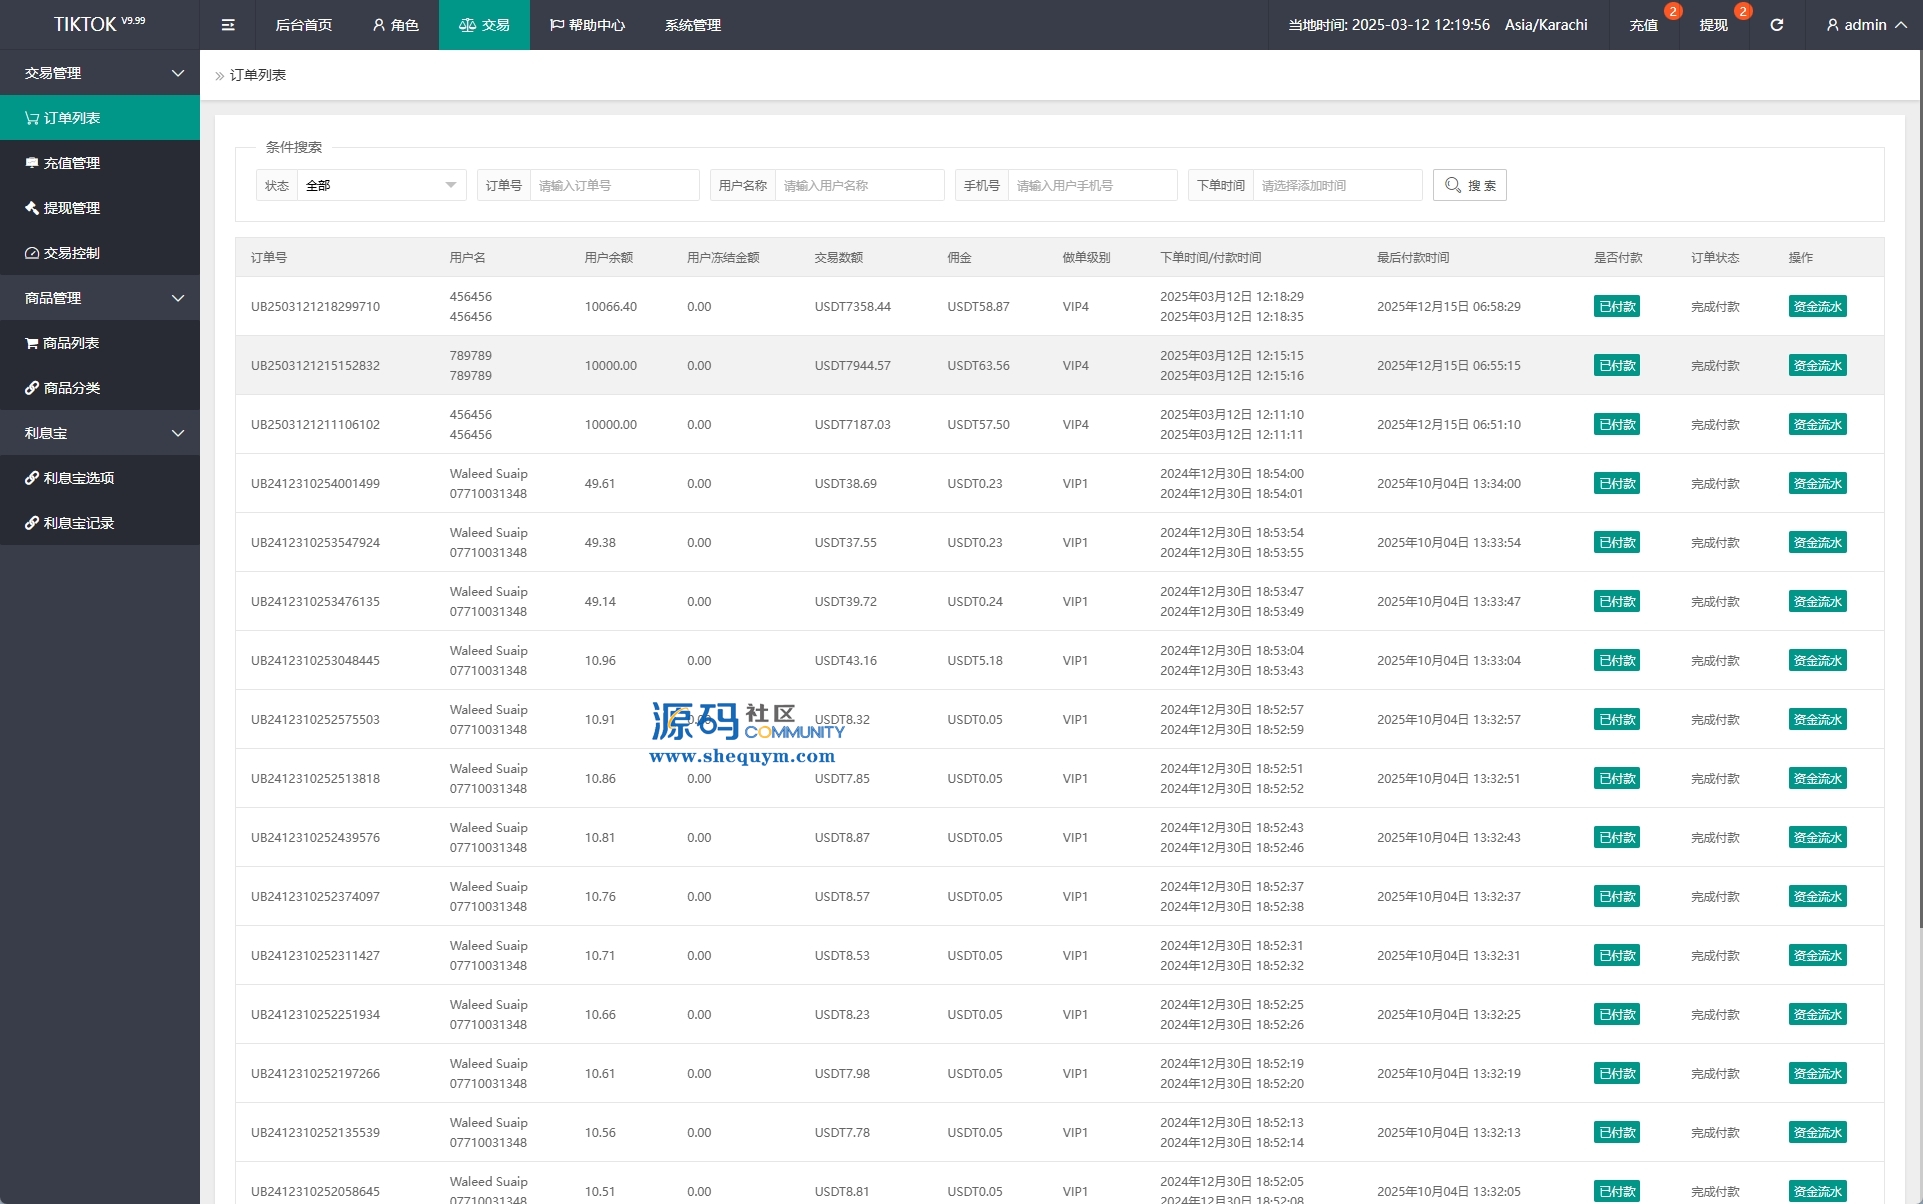Click the Asia/Karachi timezone label
Image resolution: width=1923 pixels, height=1204 pixels.
pyautogui.click(x=1546, y=25)
